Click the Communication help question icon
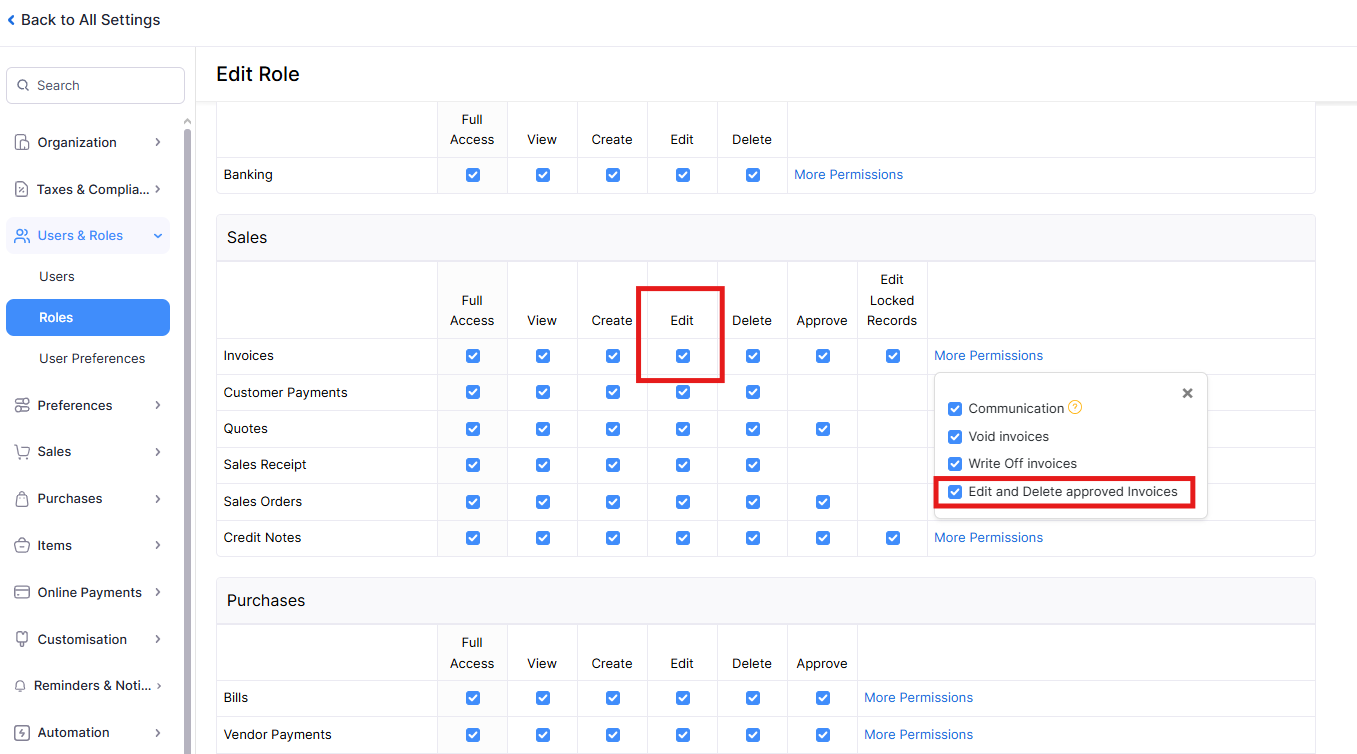The height and width of the screenshot is (754, 1357). click(1075, 407)
